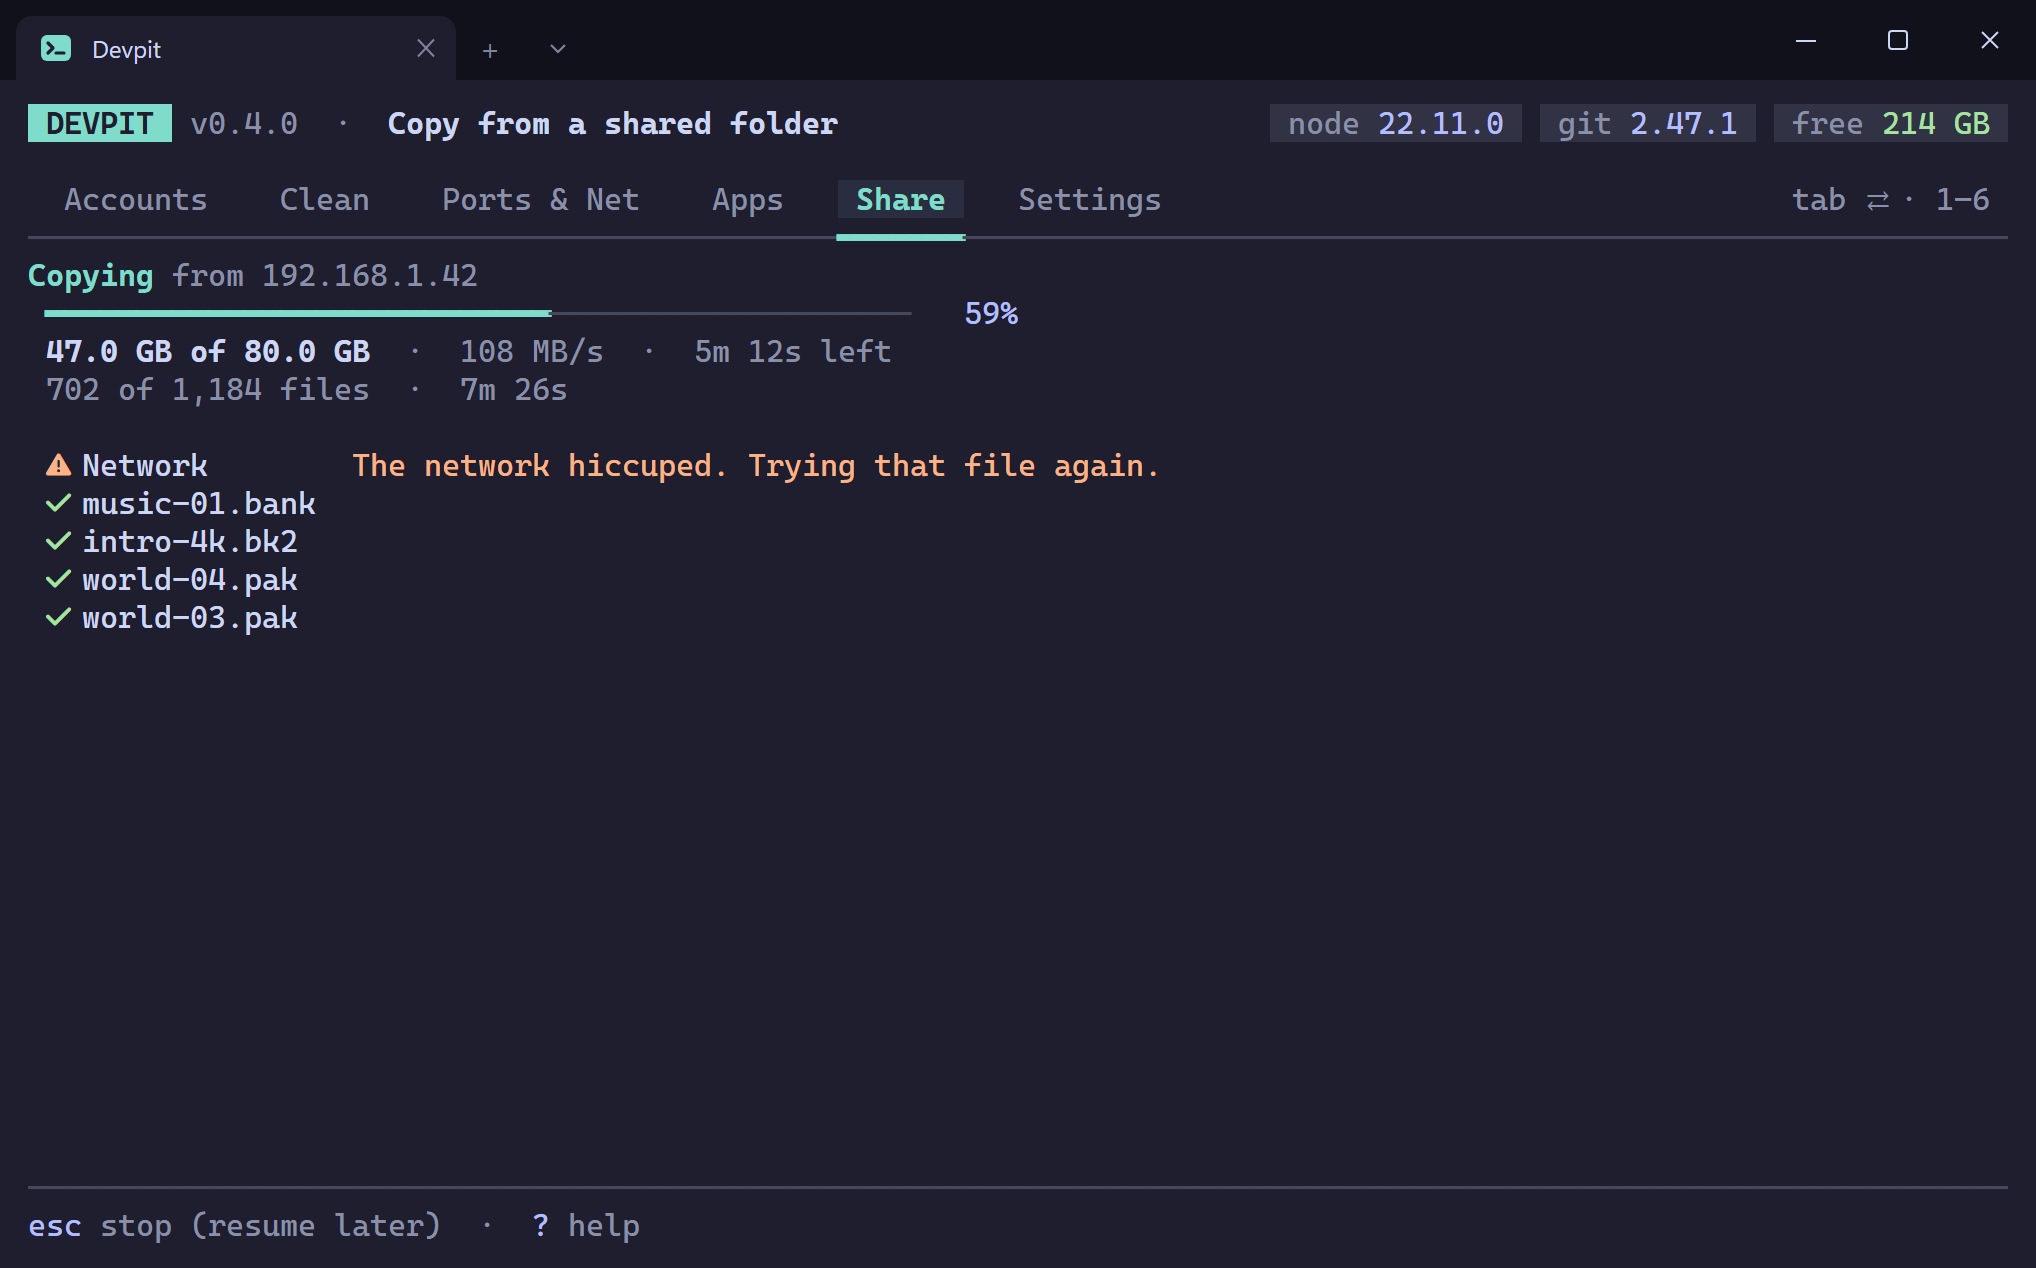Screen dimensions: 2036x1268
Task: Click the esc stop (resume later) hint
Action: pyautogui.click(x=234, y=1225)
